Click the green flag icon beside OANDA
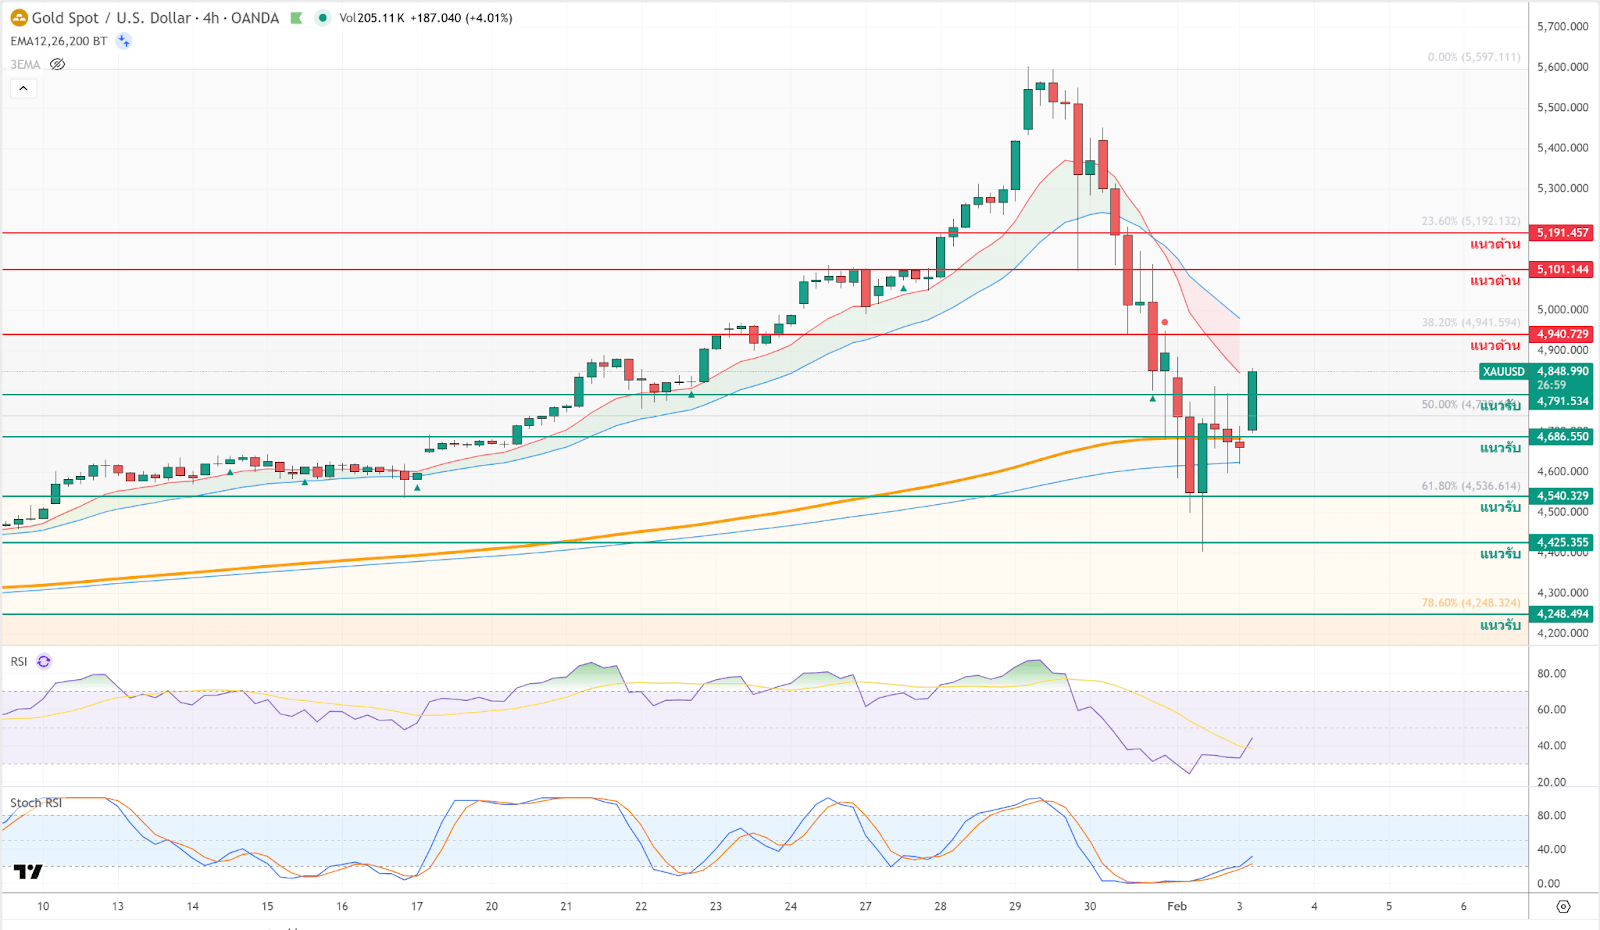The image size is (1600, 930). click(296, 18)
